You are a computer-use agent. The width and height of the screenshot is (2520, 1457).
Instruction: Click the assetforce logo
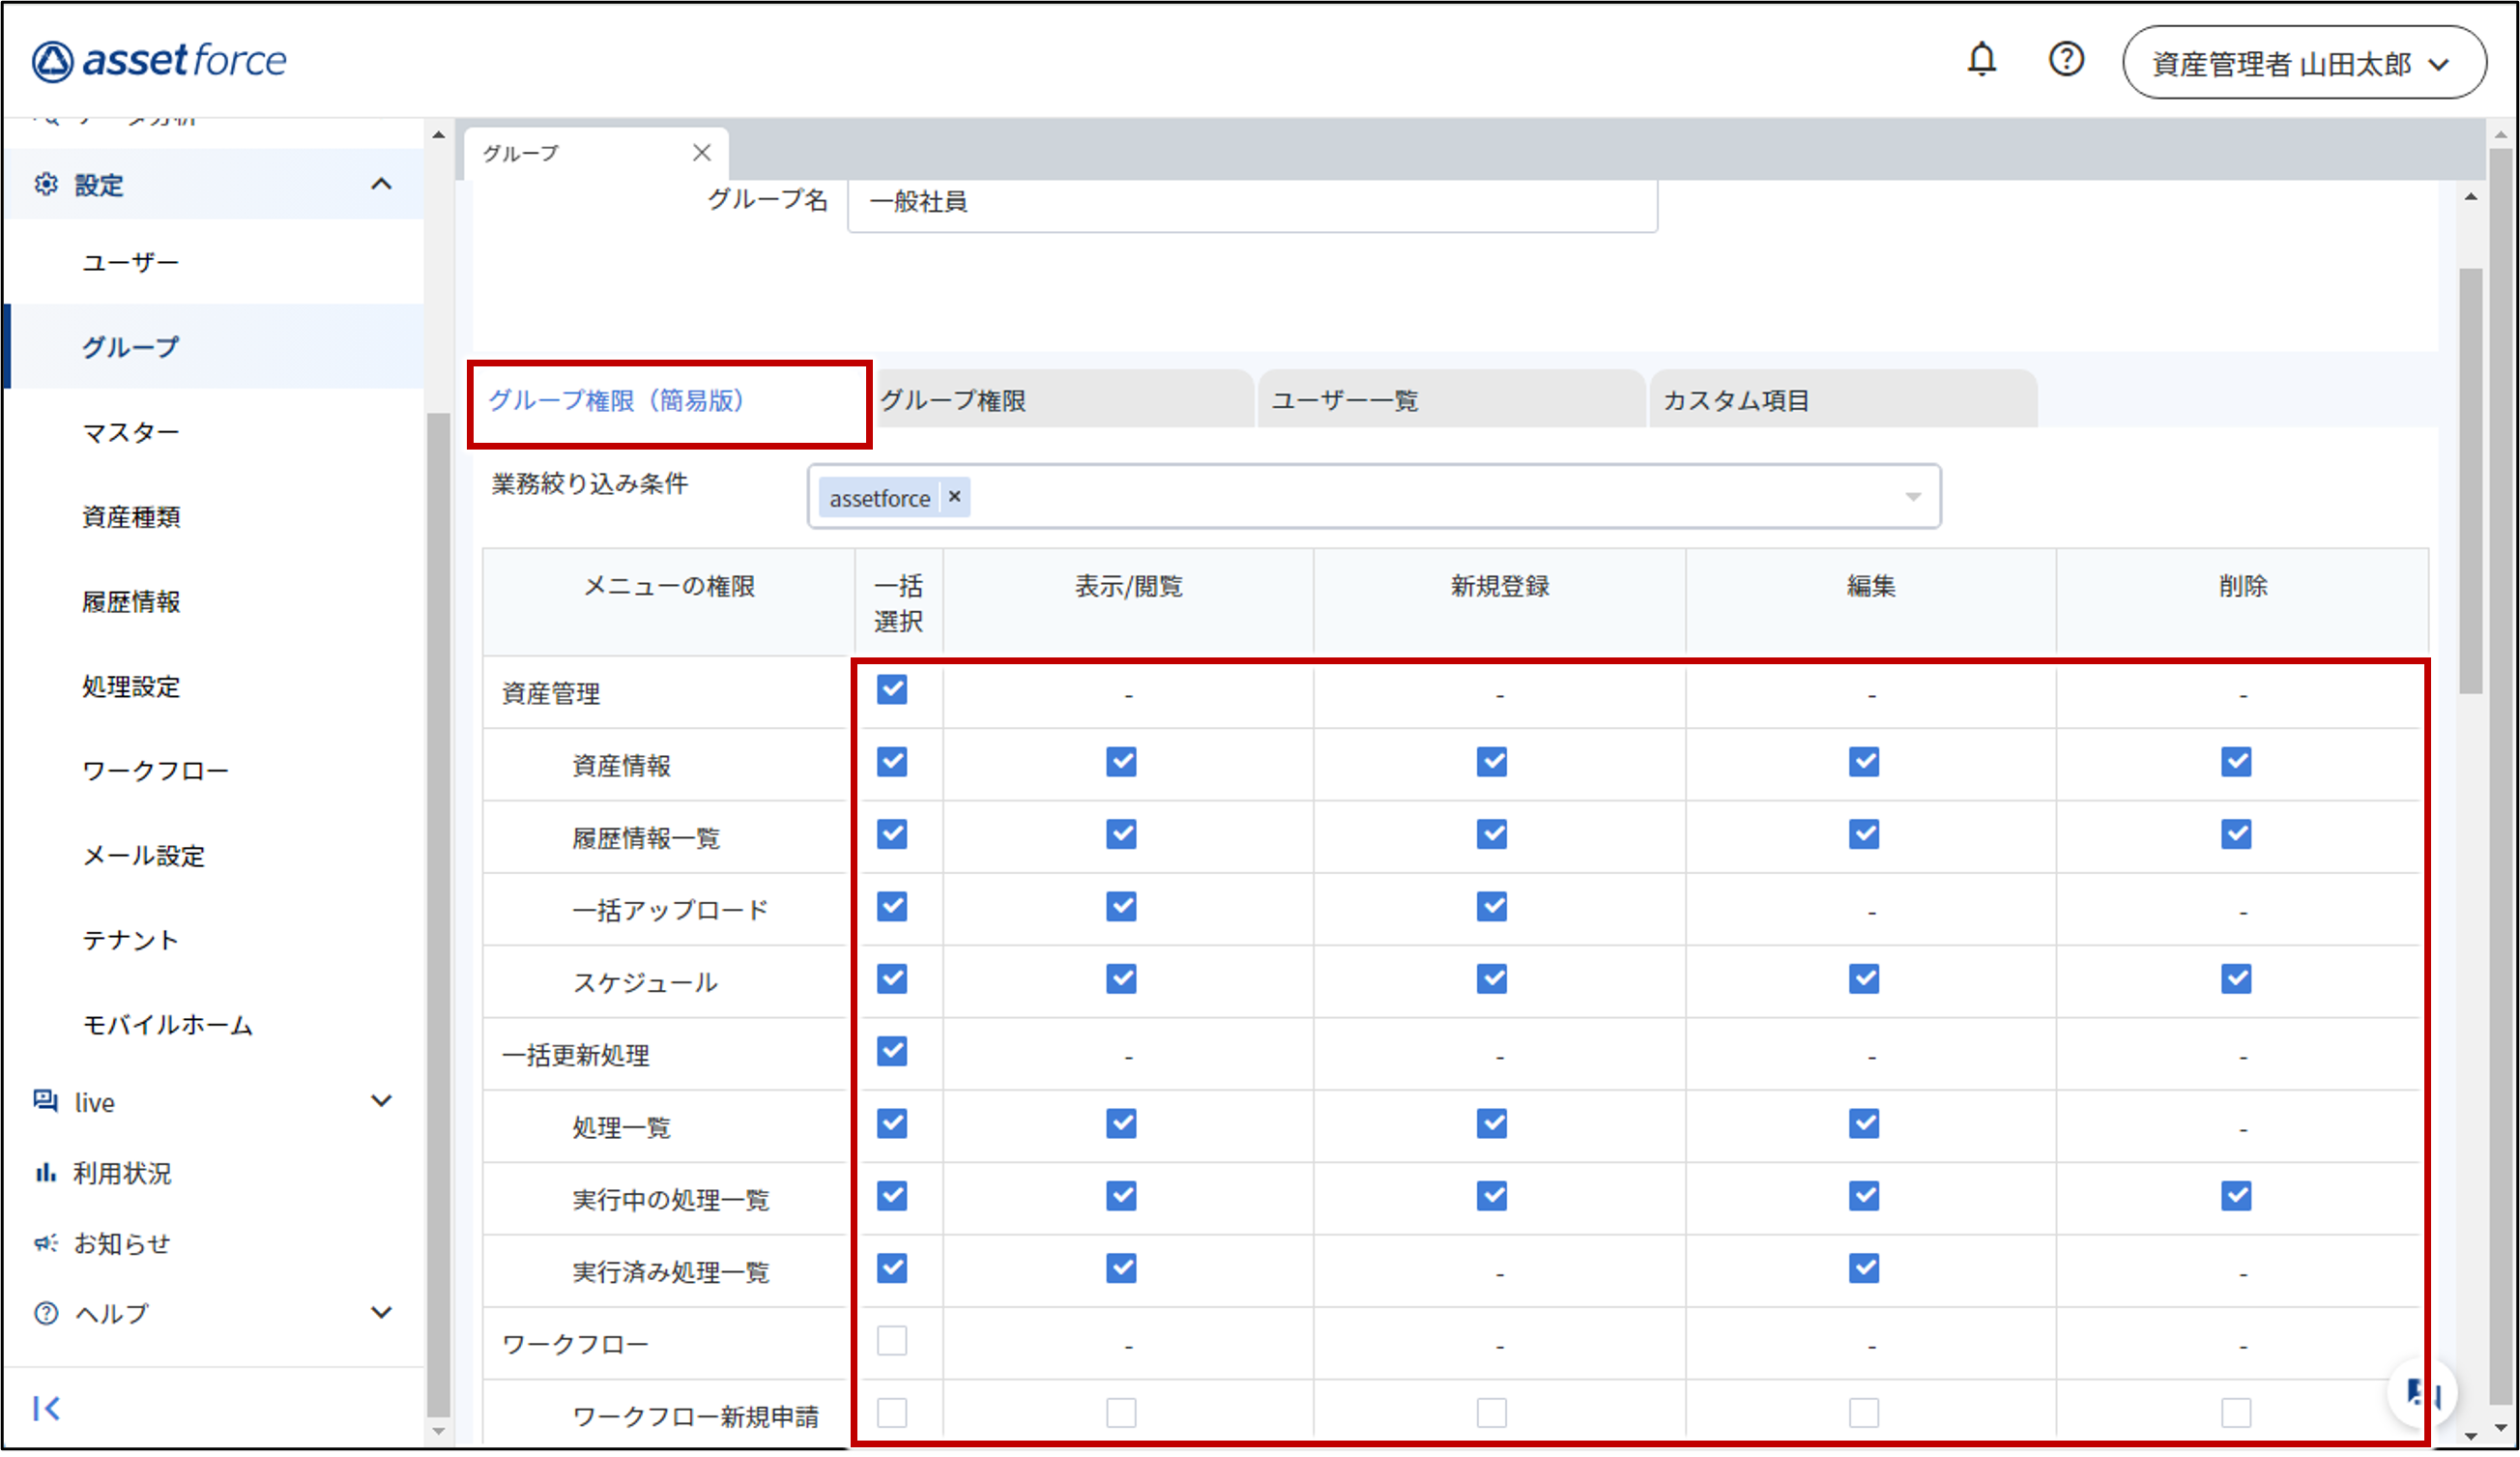[x=159, y=61]
